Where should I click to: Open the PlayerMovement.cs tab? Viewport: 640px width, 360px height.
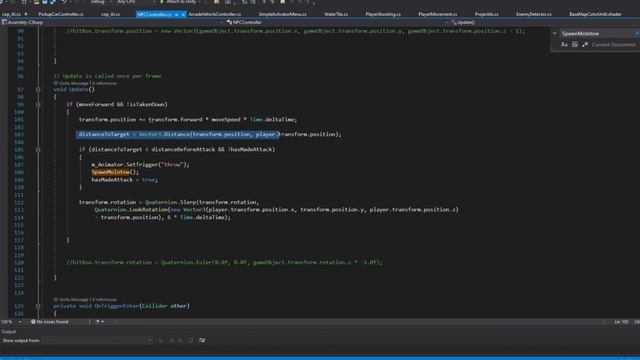(438, 14)
